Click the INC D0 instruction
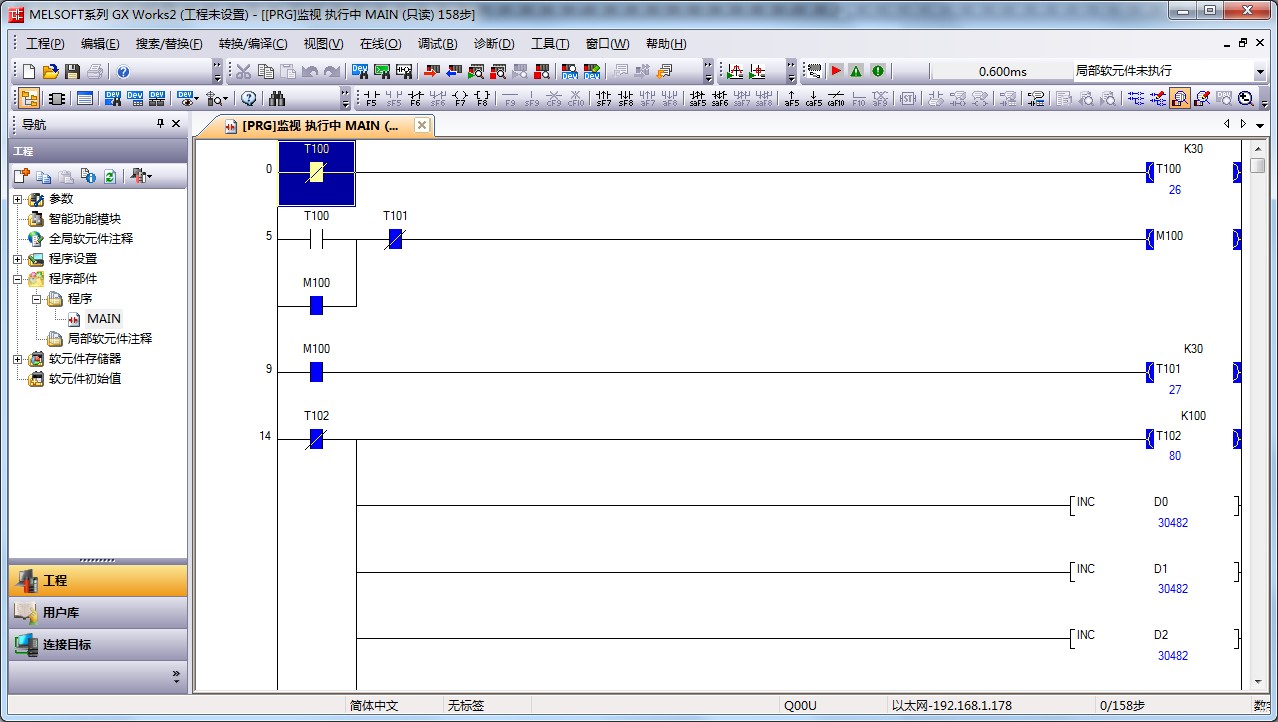The image size is (1278, 722). [x=1154, y=505]
